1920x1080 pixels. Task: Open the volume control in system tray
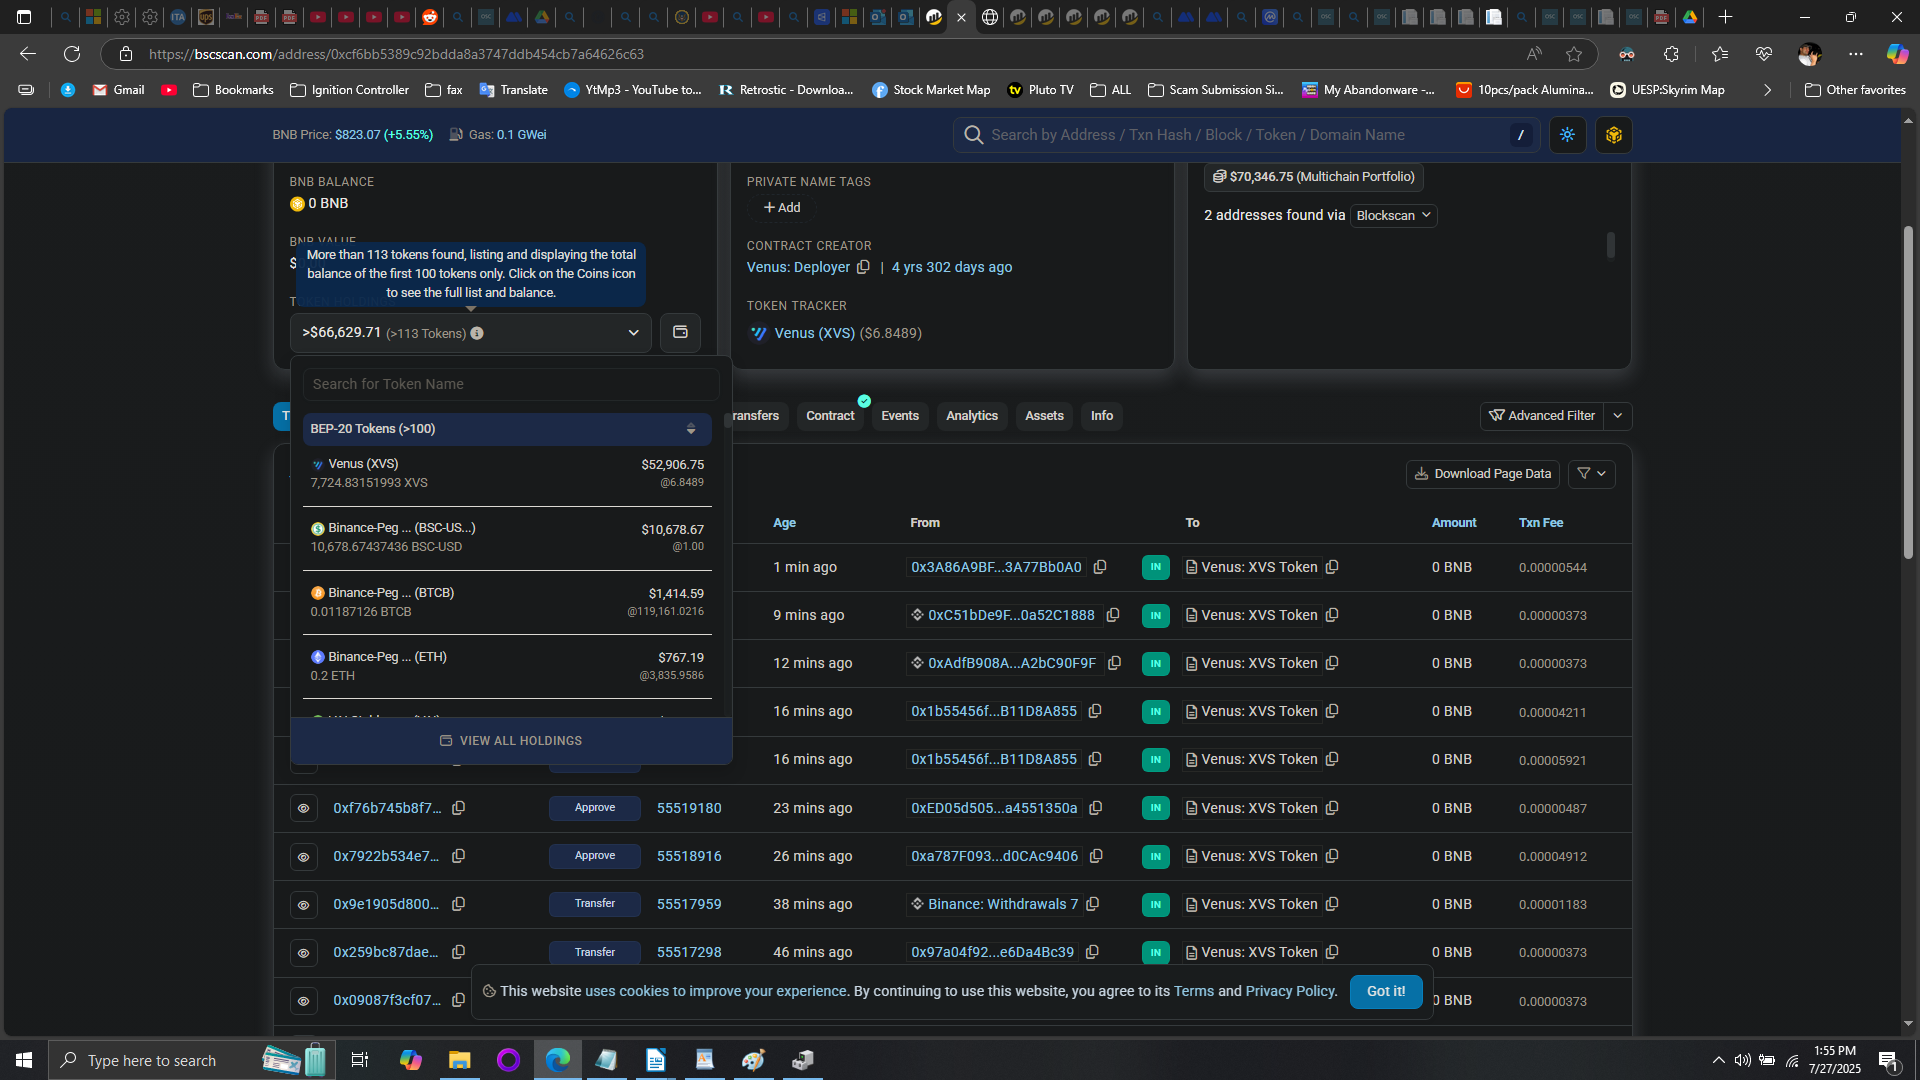(x=1742, y=1060)
